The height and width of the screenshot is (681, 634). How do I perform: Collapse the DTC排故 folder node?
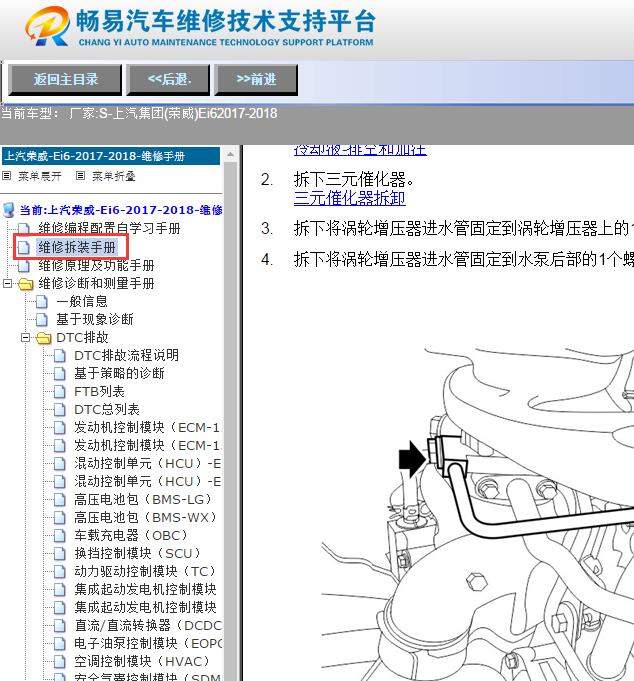click(x=25, y=337)
